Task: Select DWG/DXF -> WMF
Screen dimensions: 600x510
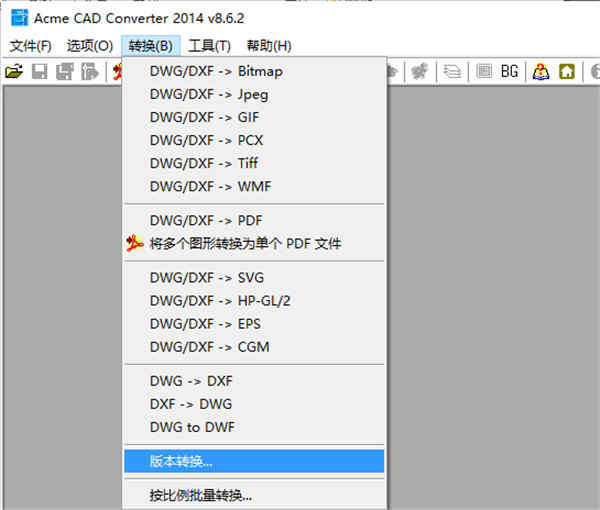Action: [254, 186]
